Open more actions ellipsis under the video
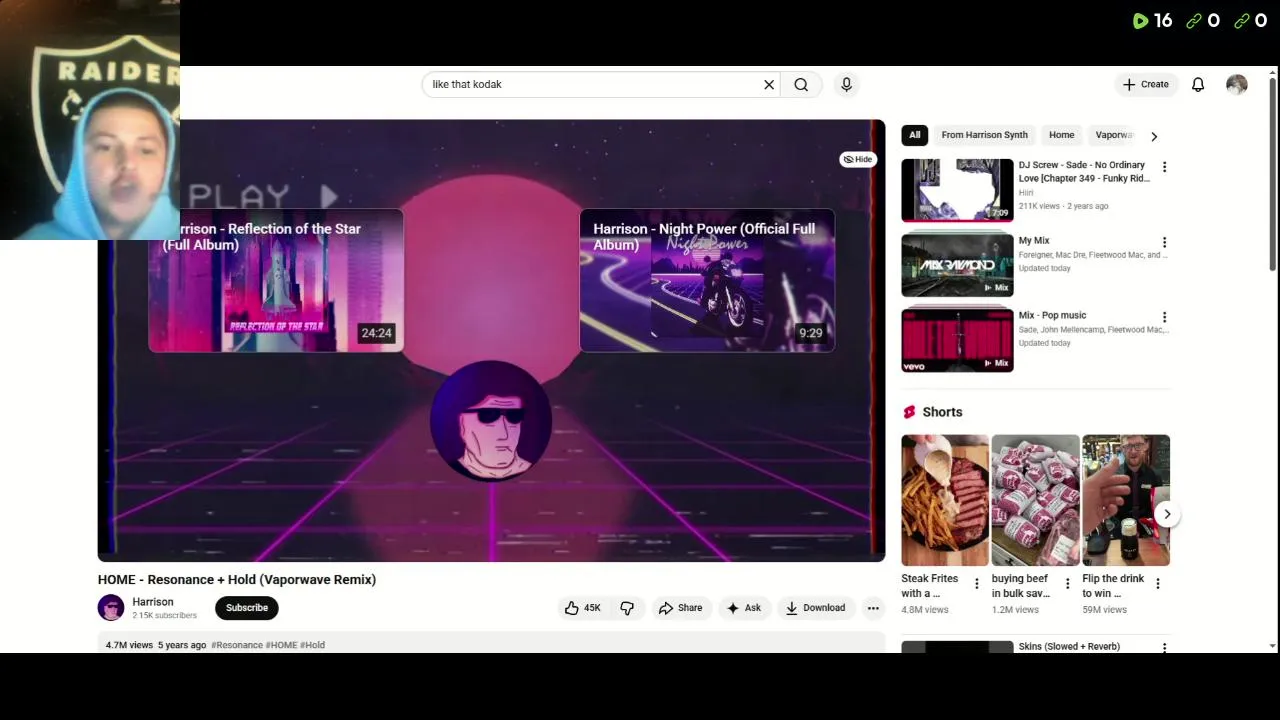The height and width of the screenshot is (720, 1280). [873, 608]
